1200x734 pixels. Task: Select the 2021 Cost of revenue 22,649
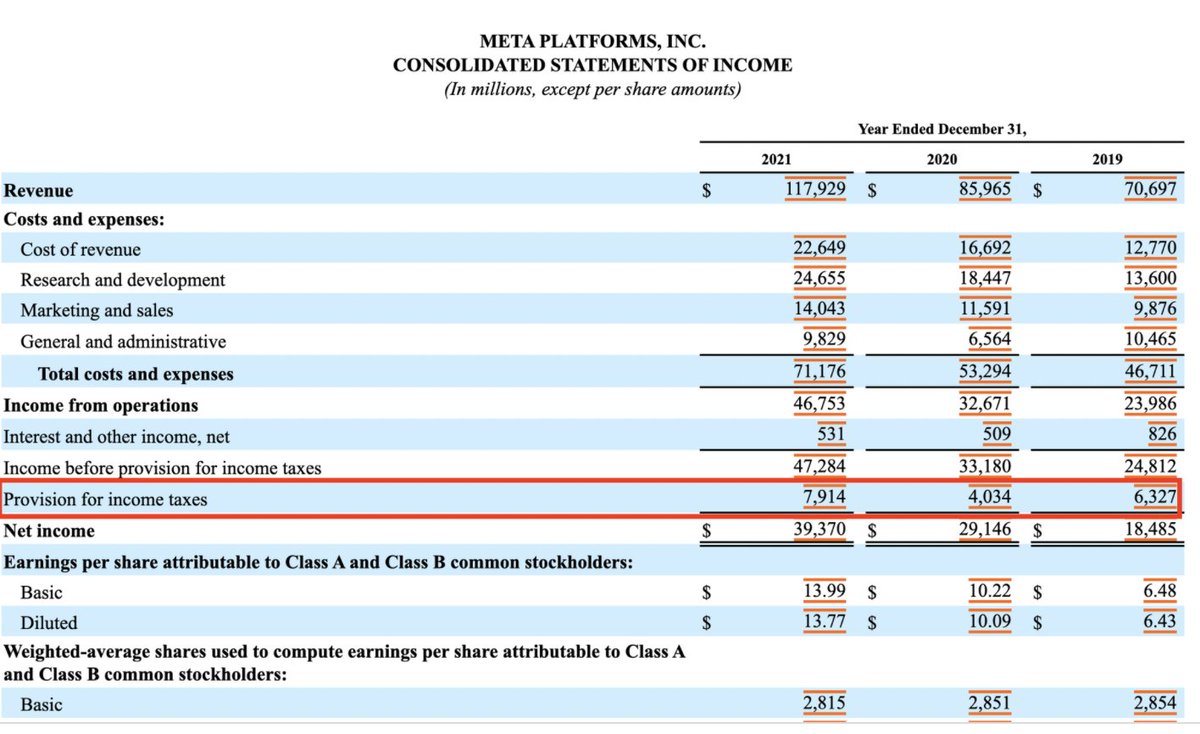(x=820, y=248)
